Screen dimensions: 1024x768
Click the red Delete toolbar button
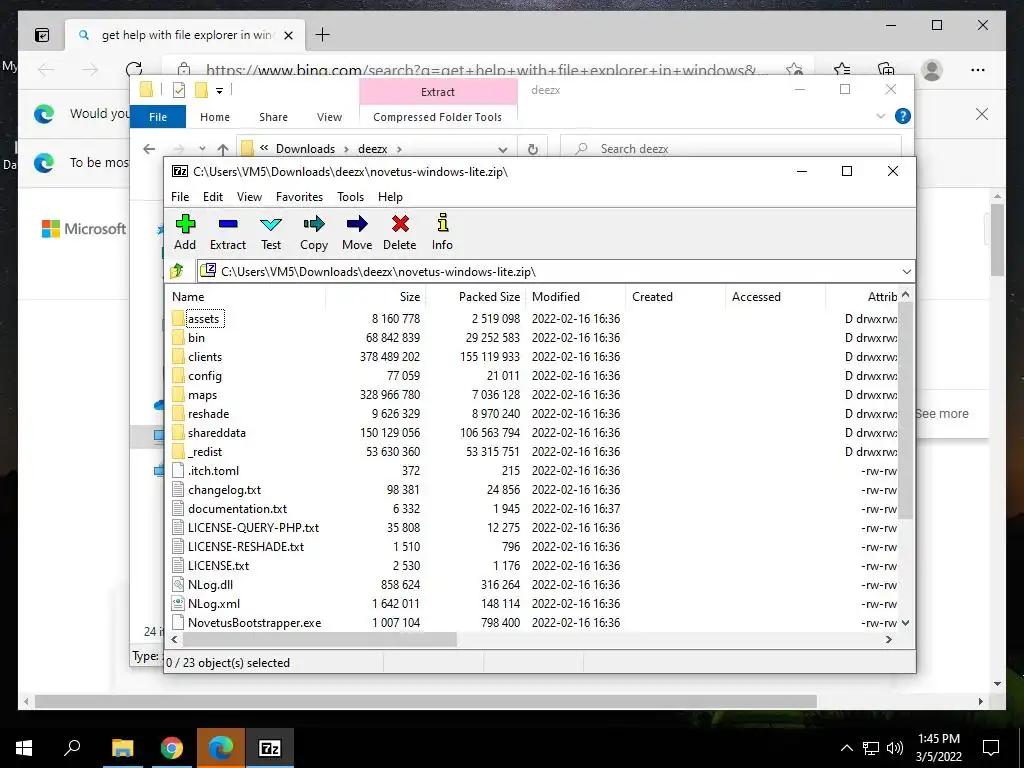400,232
